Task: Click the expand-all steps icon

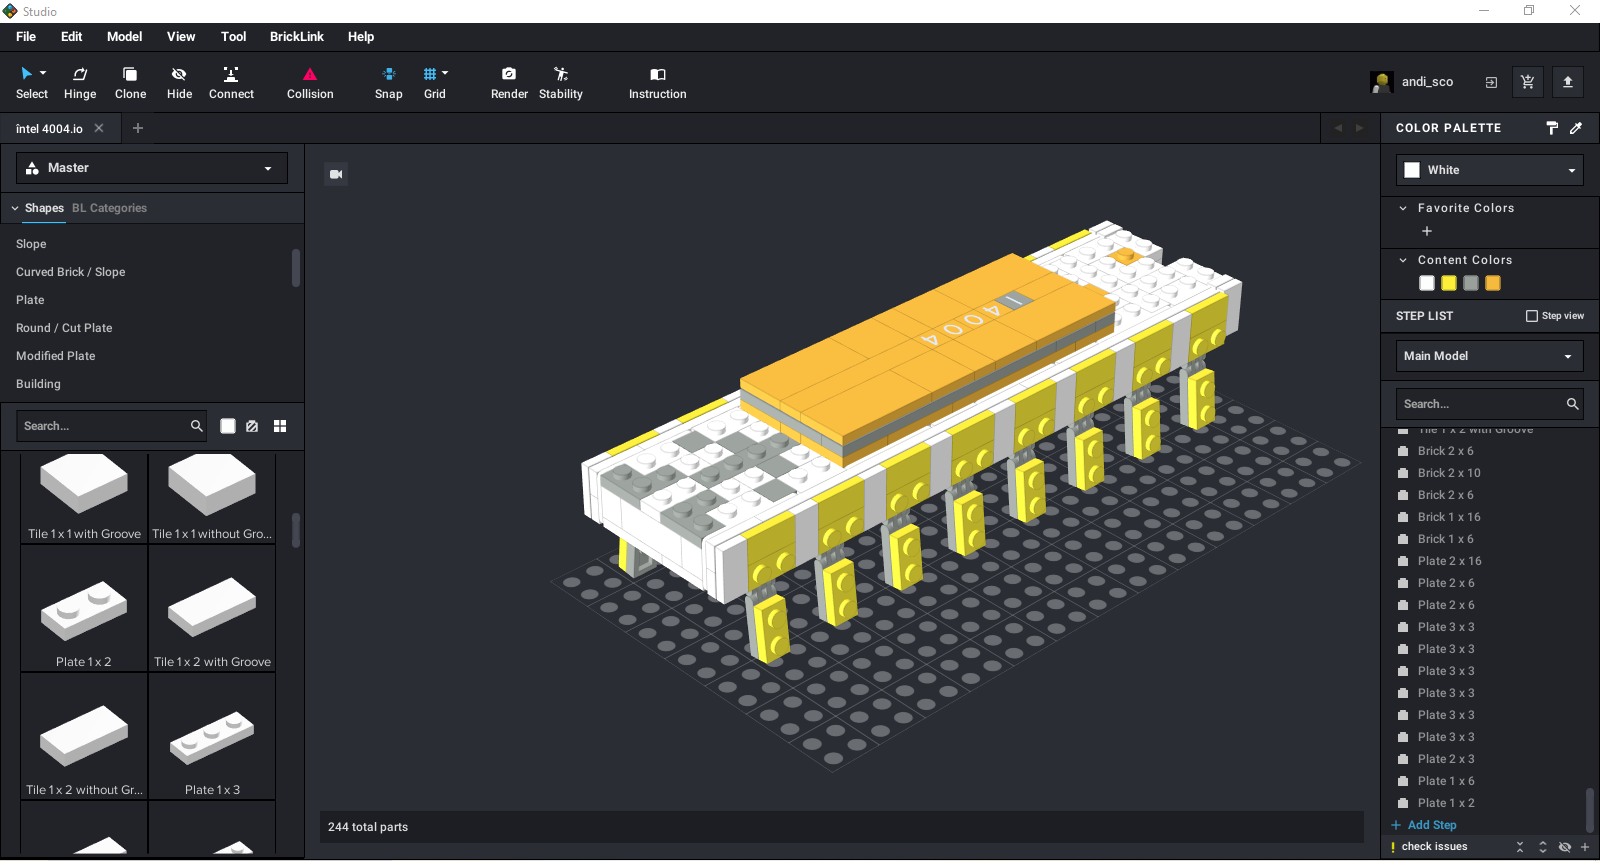Action: click(x=1543, y=847)
